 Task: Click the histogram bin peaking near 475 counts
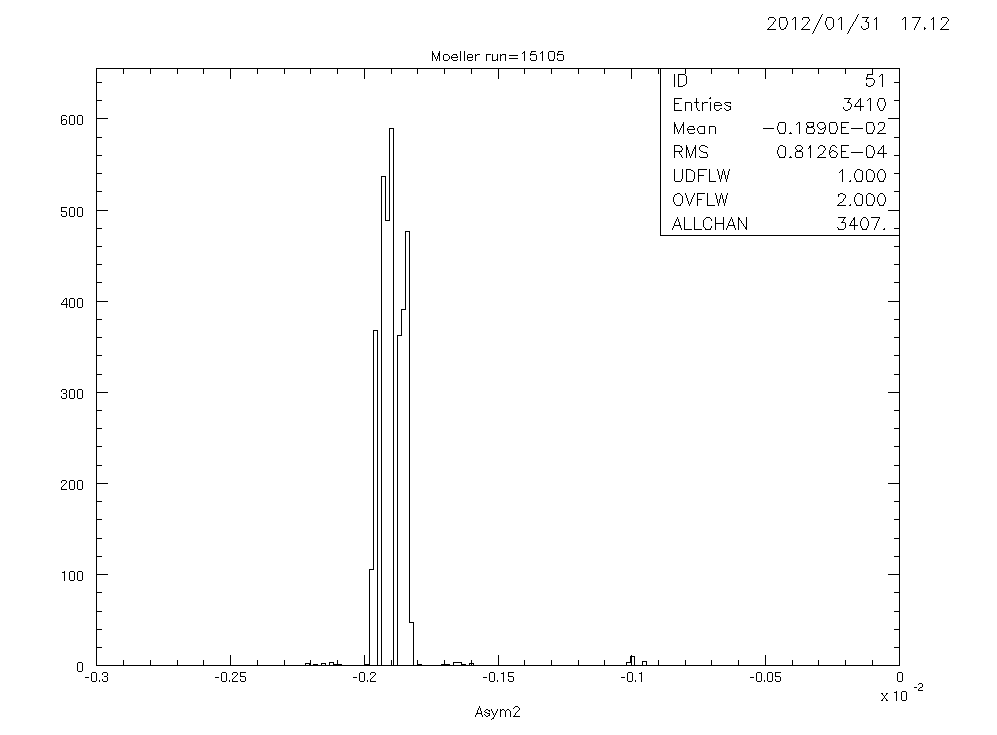tap(408, 448)
